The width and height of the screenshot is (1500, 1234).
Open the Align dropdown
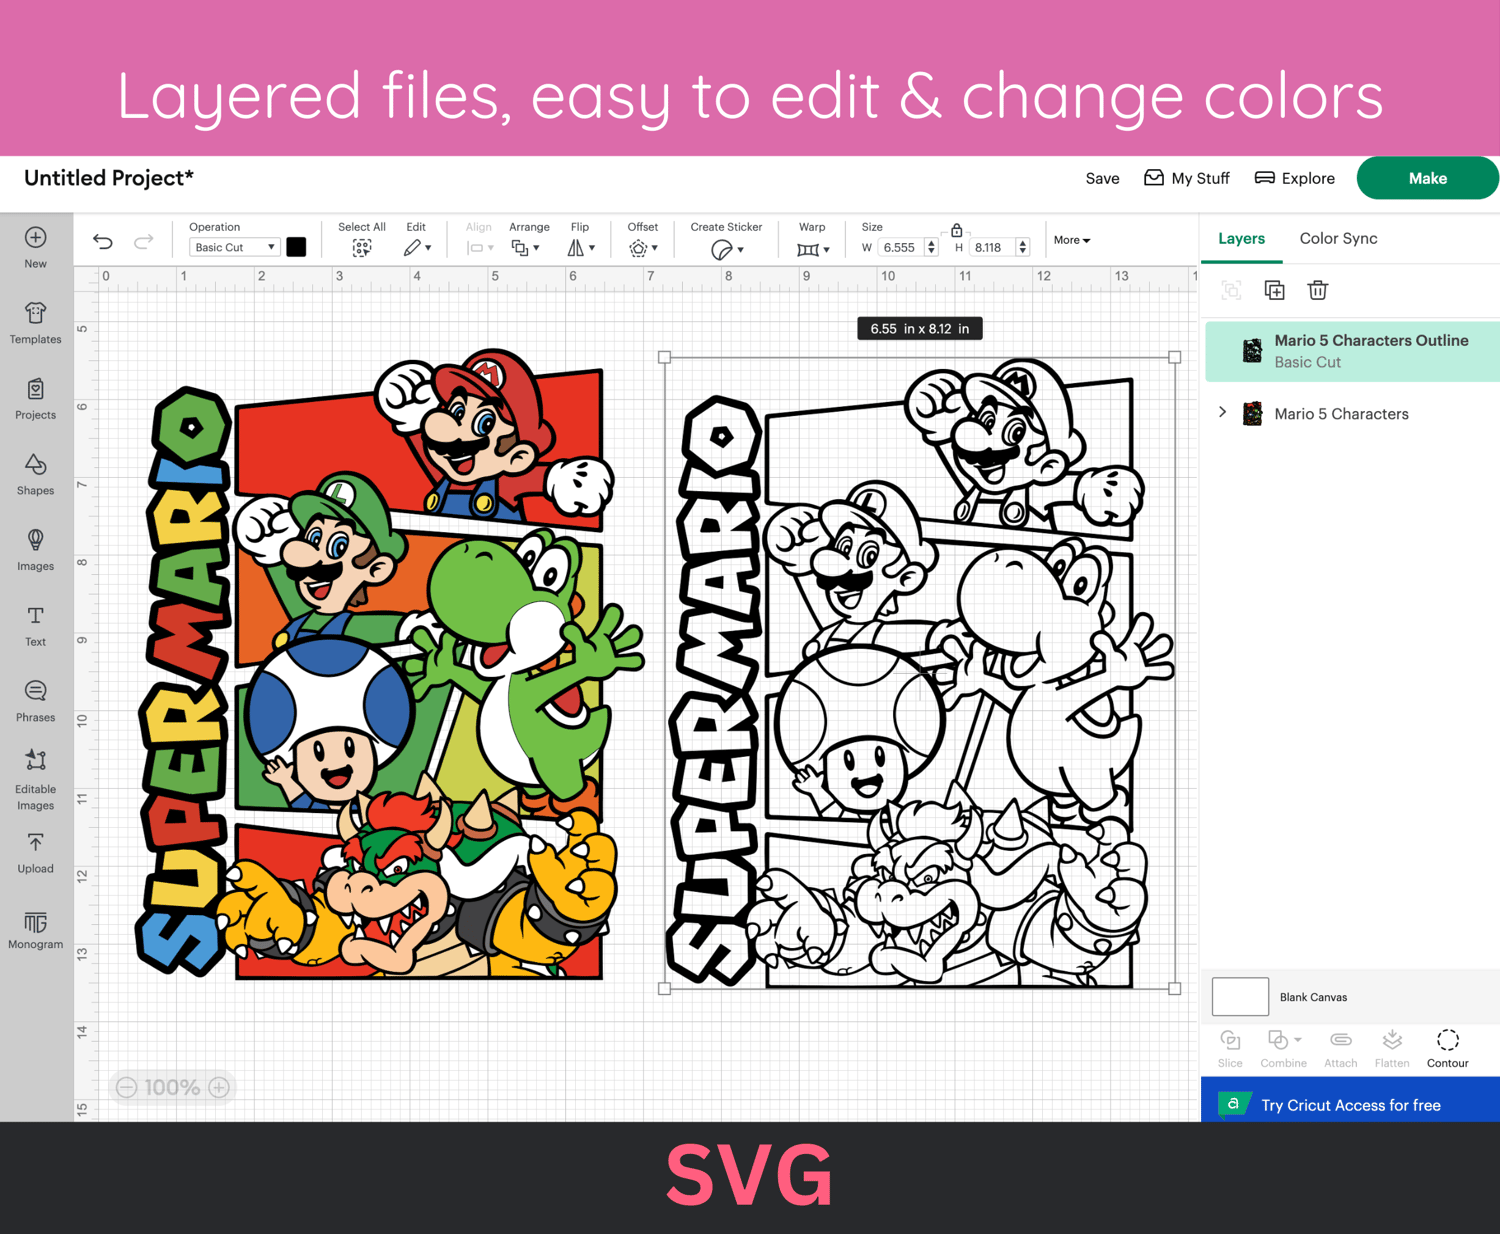coord(480,248)
